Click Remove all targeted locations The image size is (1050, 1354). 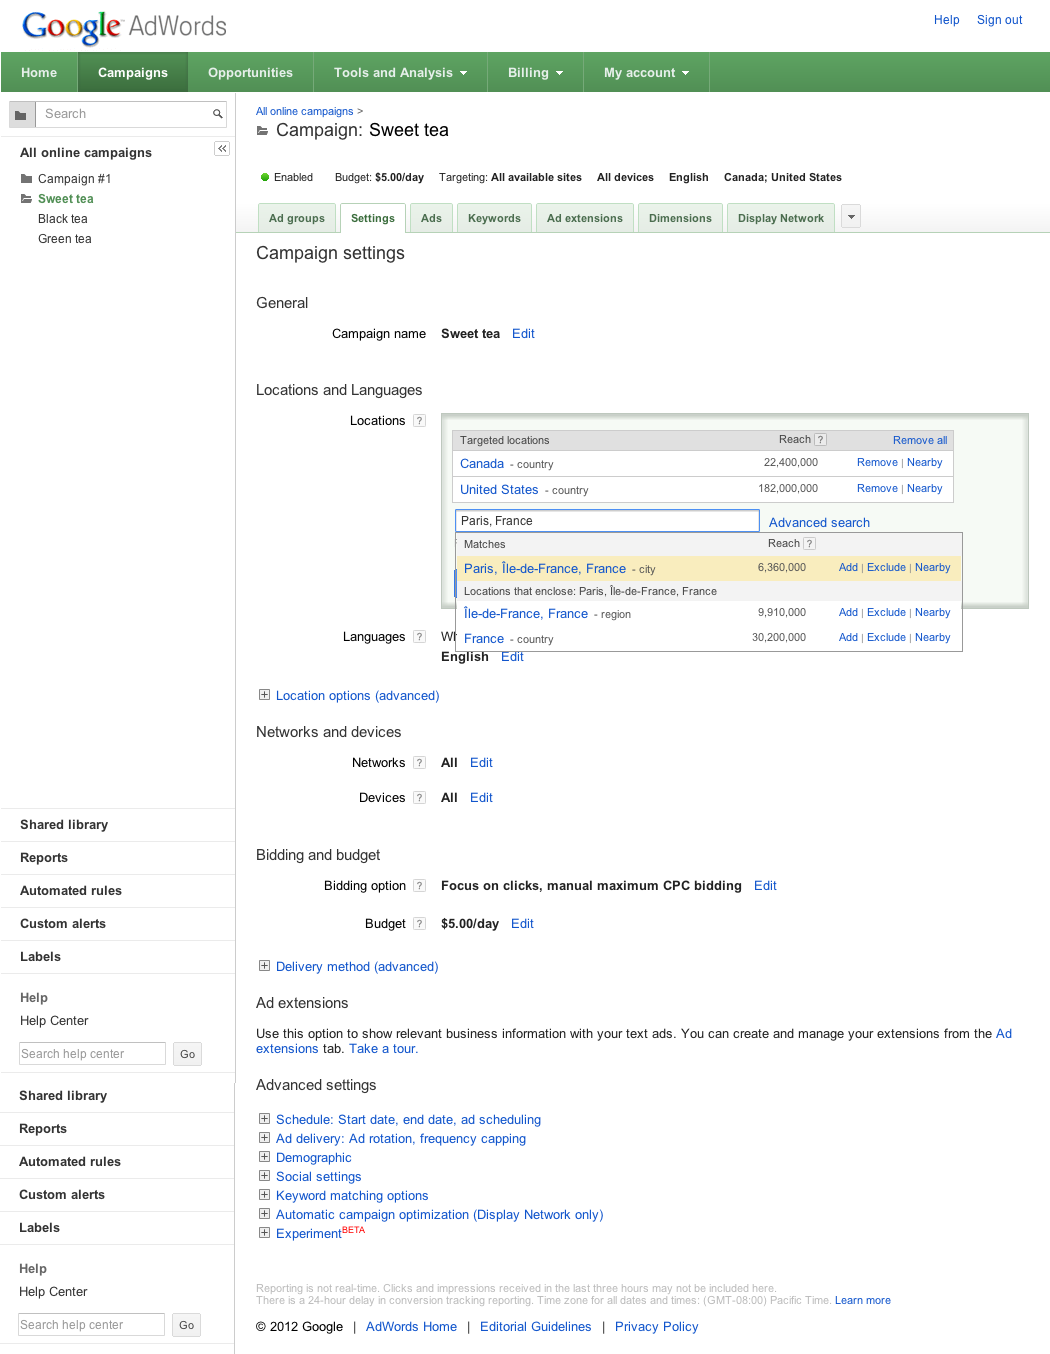[920, 440]
